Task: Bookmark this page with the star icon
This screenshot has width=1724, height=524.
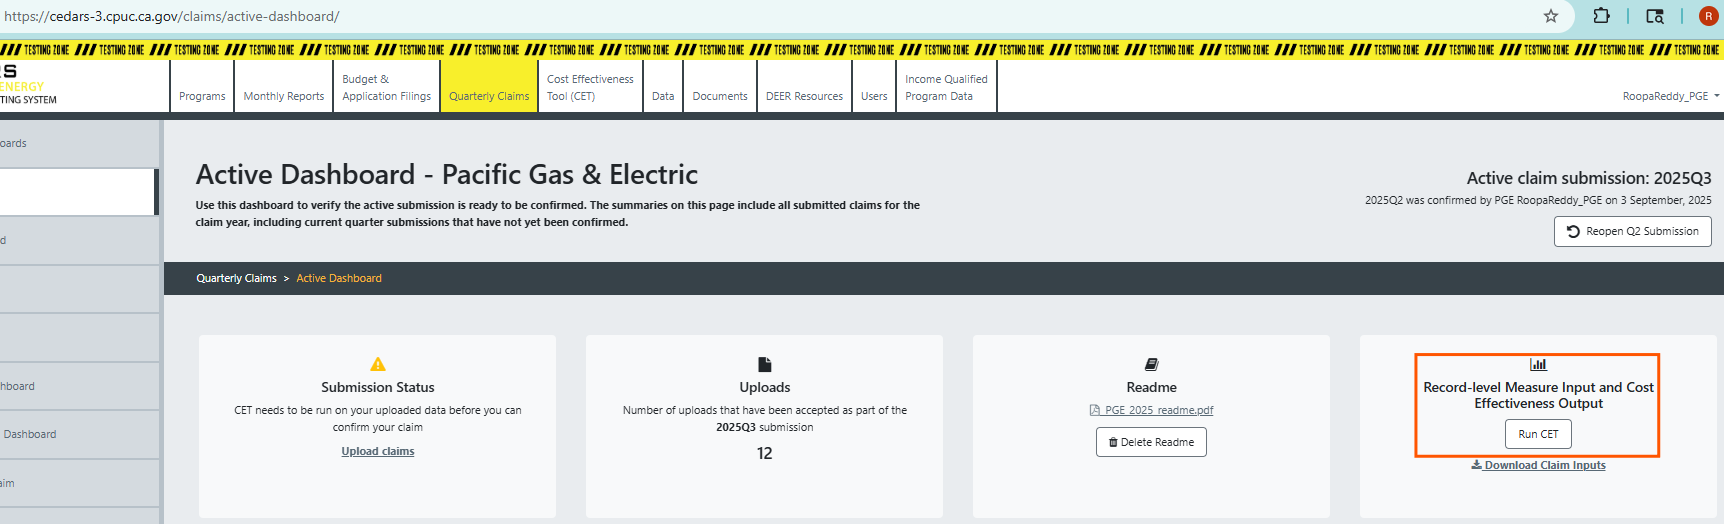Action: coord(1551,16)
